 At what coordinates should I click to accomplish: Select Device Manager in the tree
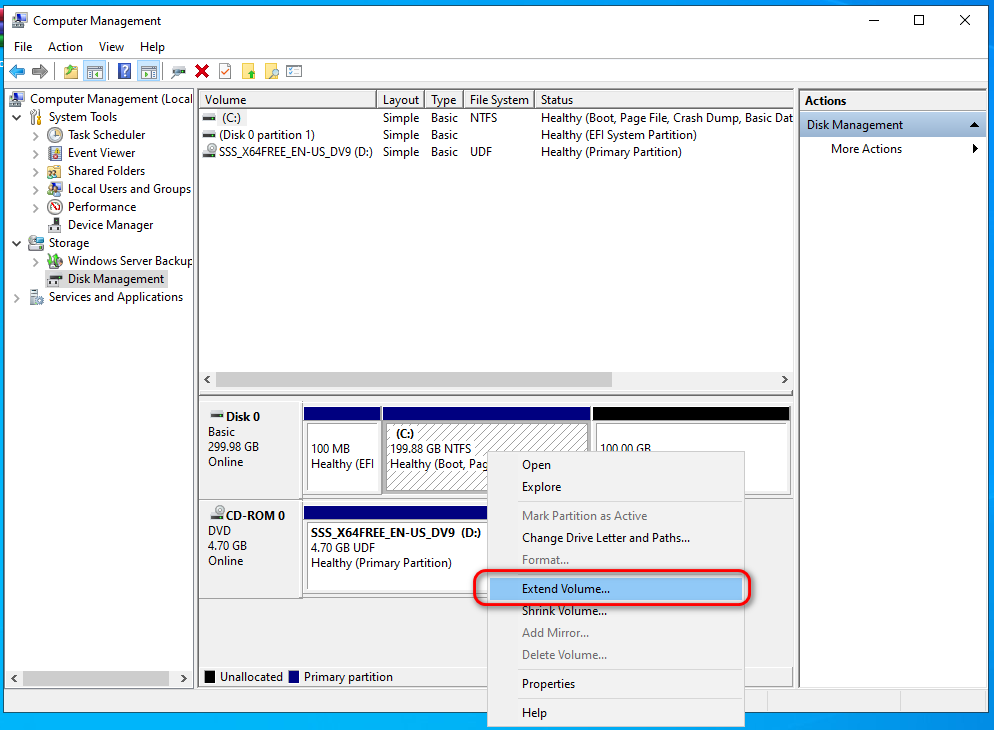coord(110,225)
